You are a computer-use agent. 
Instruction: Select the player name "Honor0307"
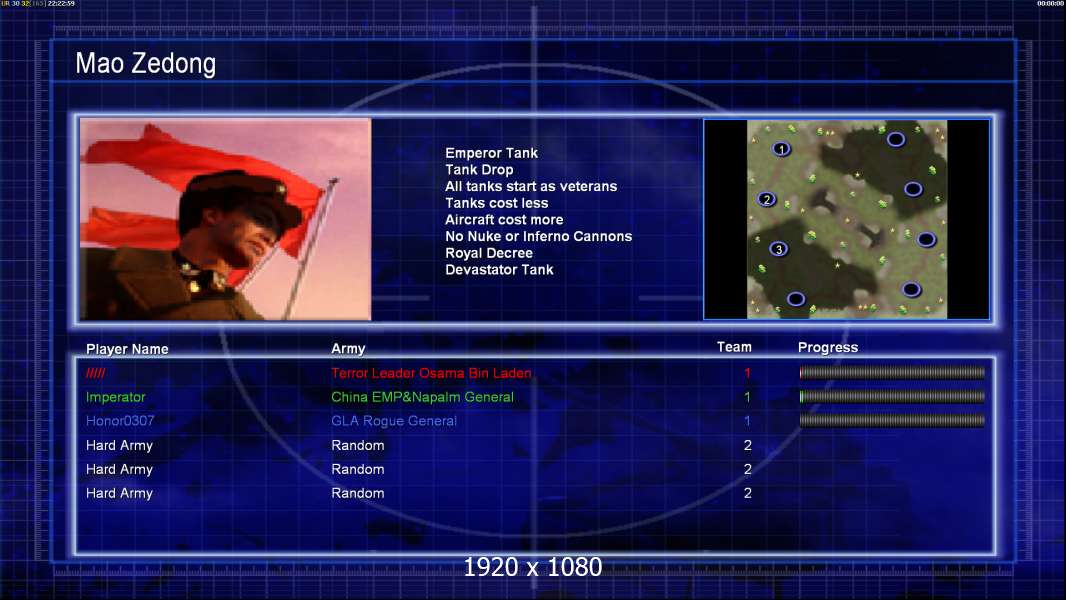click(120, 421)
